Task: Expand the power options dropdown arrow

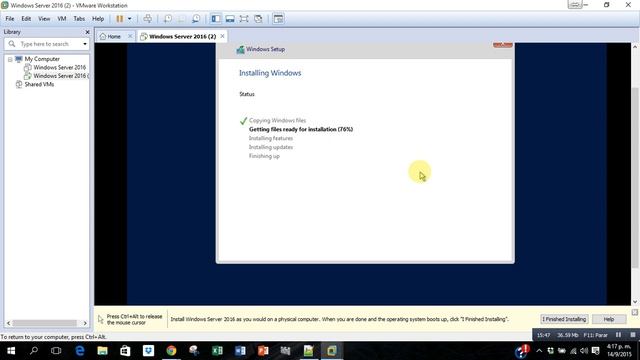Action: click(129, 19)
